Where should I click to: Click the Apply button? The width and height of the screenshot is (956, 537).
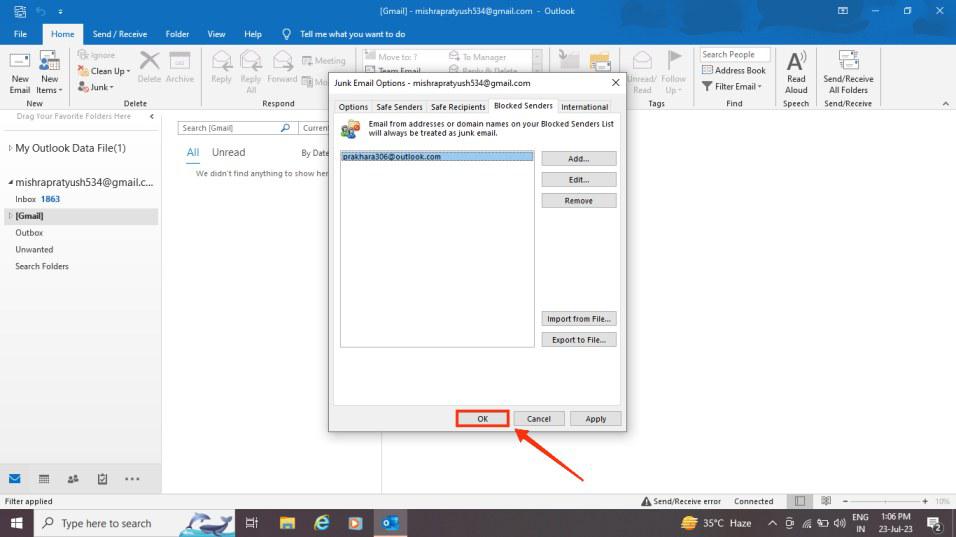pyautogui.click(x=595, y=419)
